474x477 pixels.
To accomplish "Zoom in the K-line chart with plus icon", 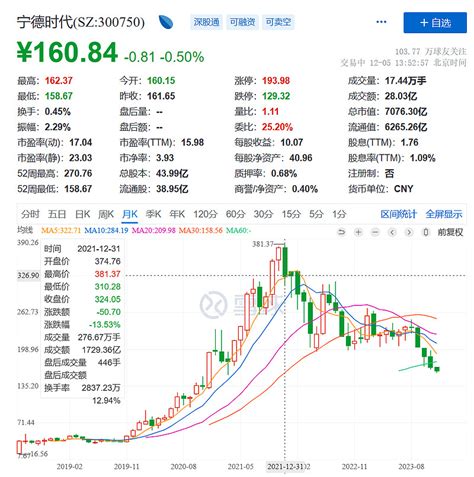I will [x=358, y=232].
